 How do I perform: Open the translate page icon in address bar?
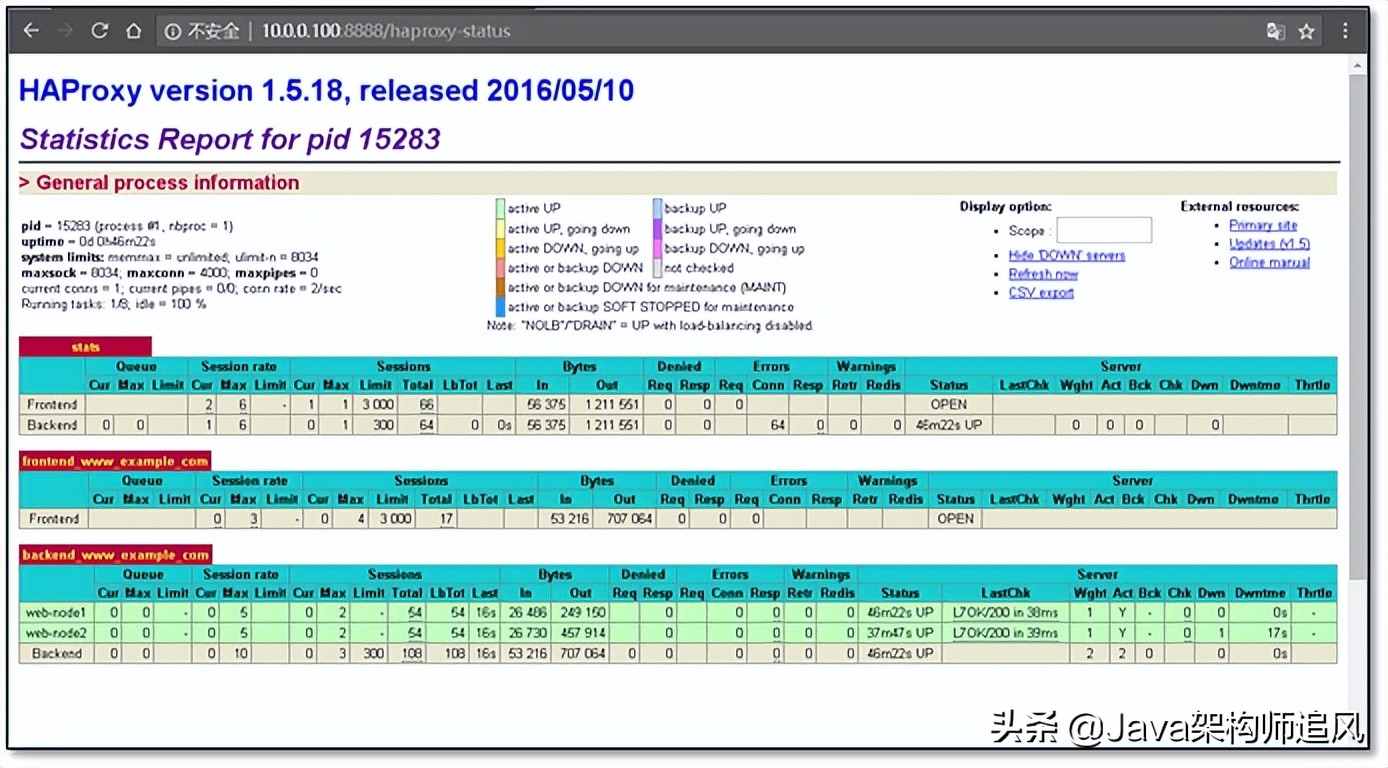[x=1276, y=31]
